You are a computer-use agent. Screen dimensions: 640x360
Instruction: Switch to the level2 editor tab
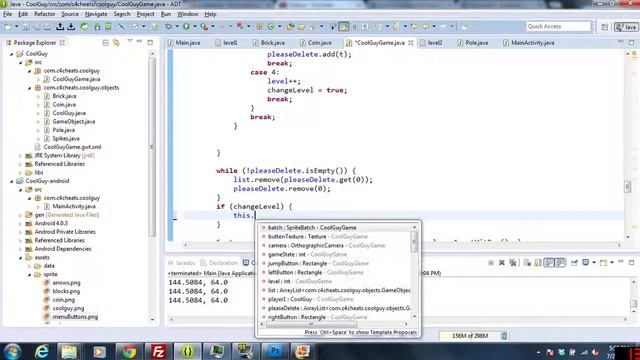pyautogui.click(x=431, y=42)
